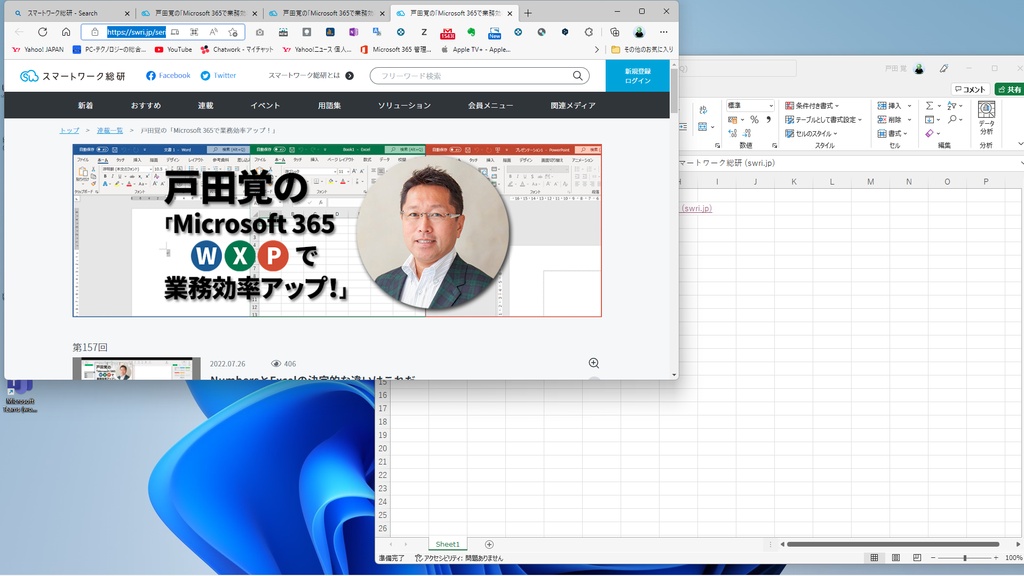
Task: Click wrap text icon in Excel ribbon
Action: [x=703, y=110]
